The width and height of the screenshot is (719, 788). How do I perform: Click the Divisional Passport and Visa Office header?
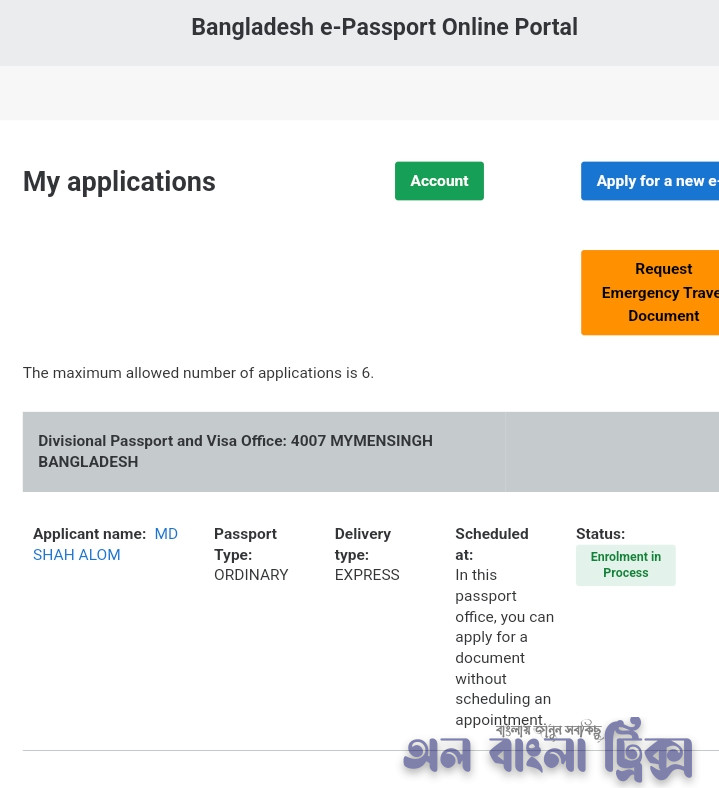(235, 451)
